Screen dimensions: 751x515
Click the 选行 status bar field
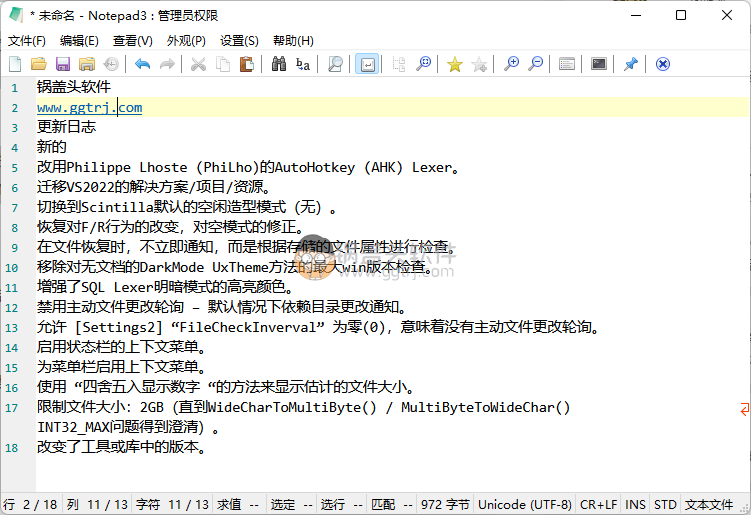[341, 504]
